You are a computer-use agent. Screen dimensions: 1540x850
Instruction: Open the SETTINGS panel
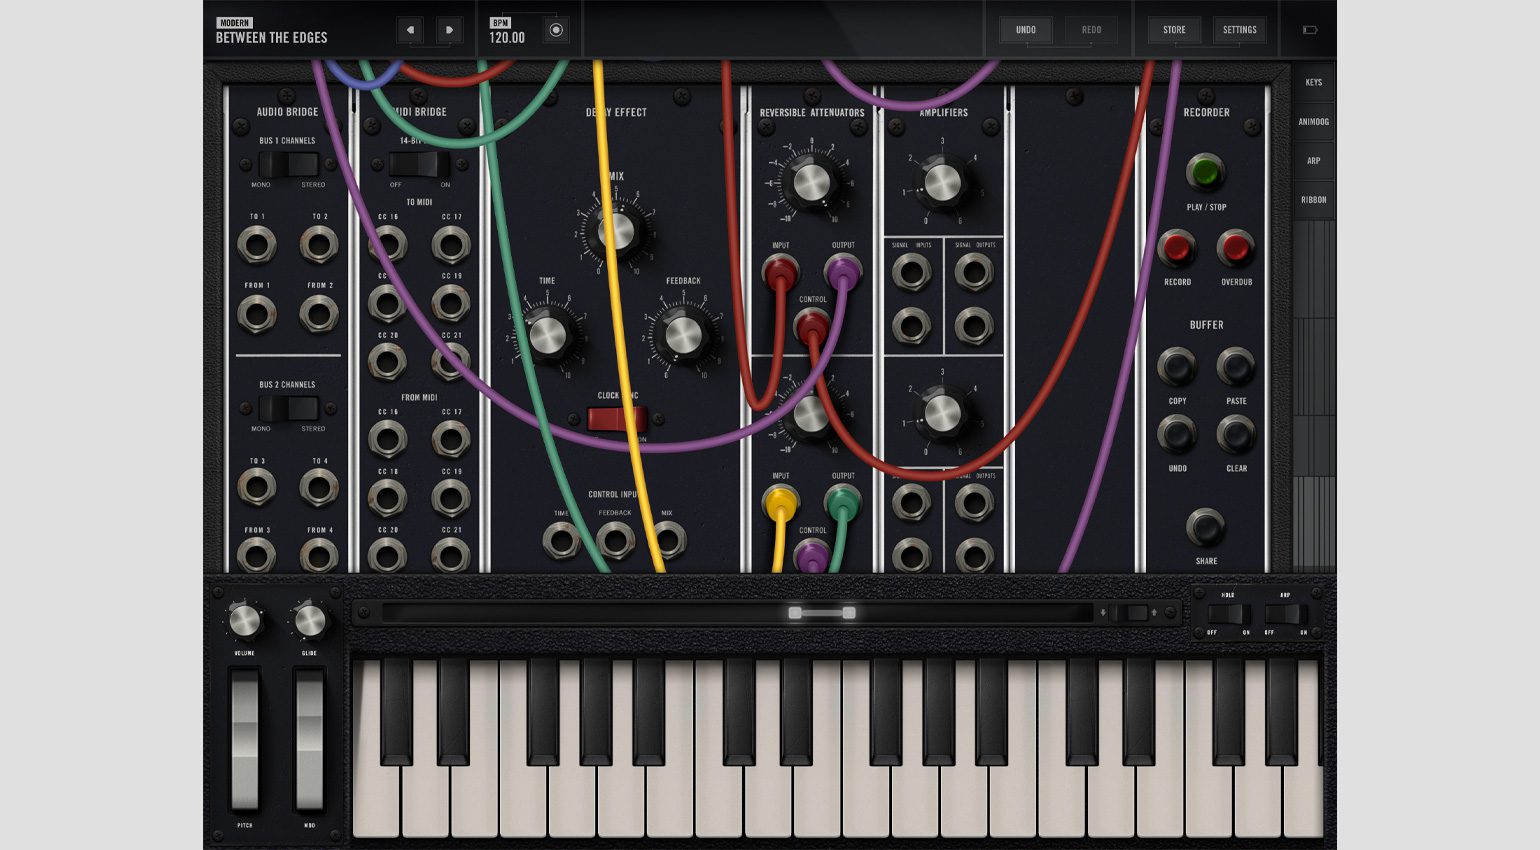1239,30
